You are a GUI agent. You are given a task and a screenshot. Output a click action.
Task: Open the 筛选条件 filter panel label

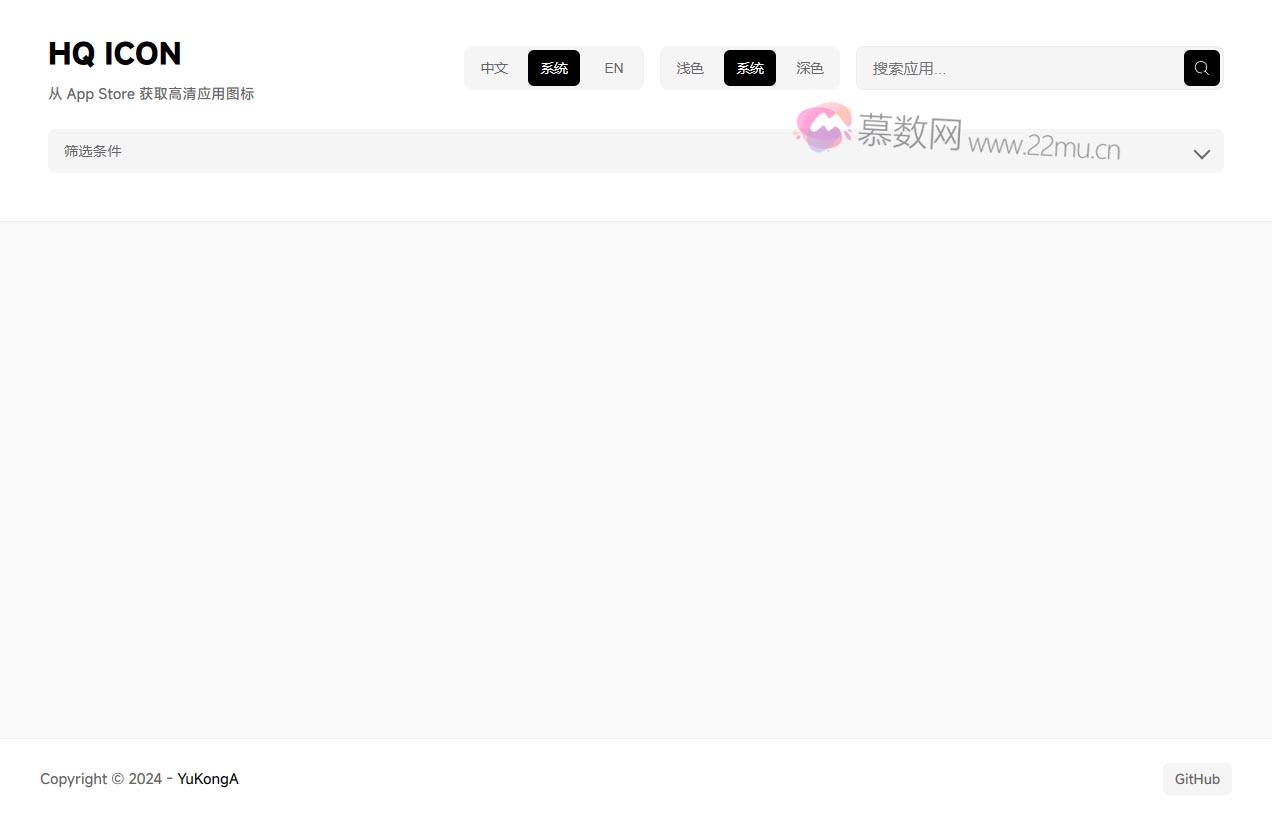(93, 151)
